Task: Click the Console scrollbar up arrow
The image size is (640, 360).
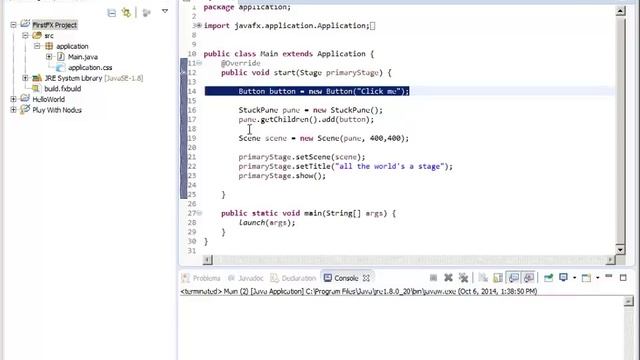Action: [x=629, y=302]
